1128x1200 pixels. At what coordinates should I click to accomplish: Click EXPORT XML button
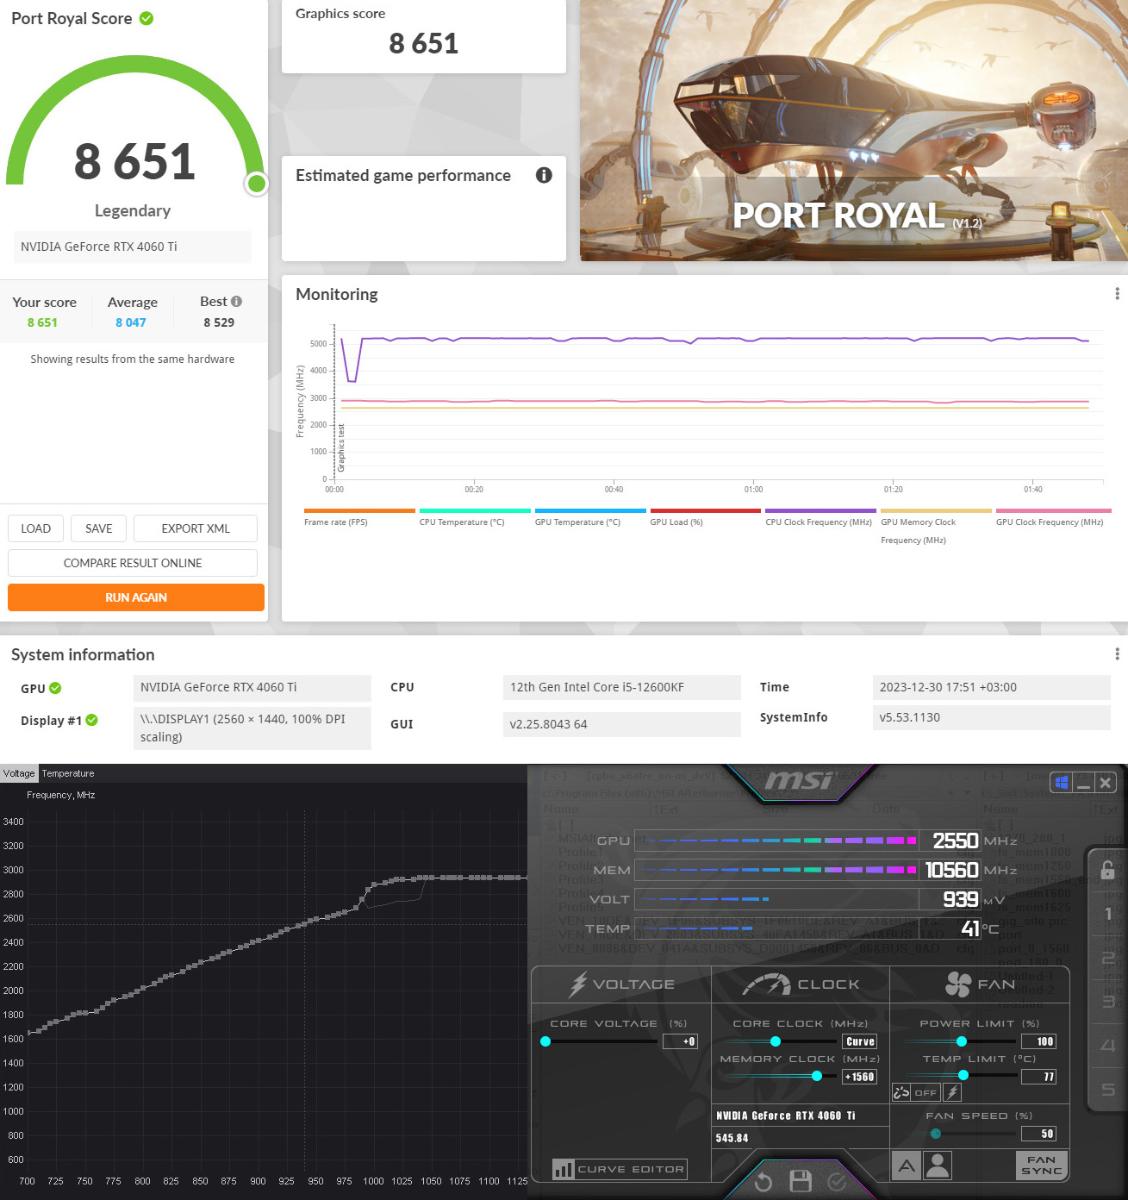196,528
